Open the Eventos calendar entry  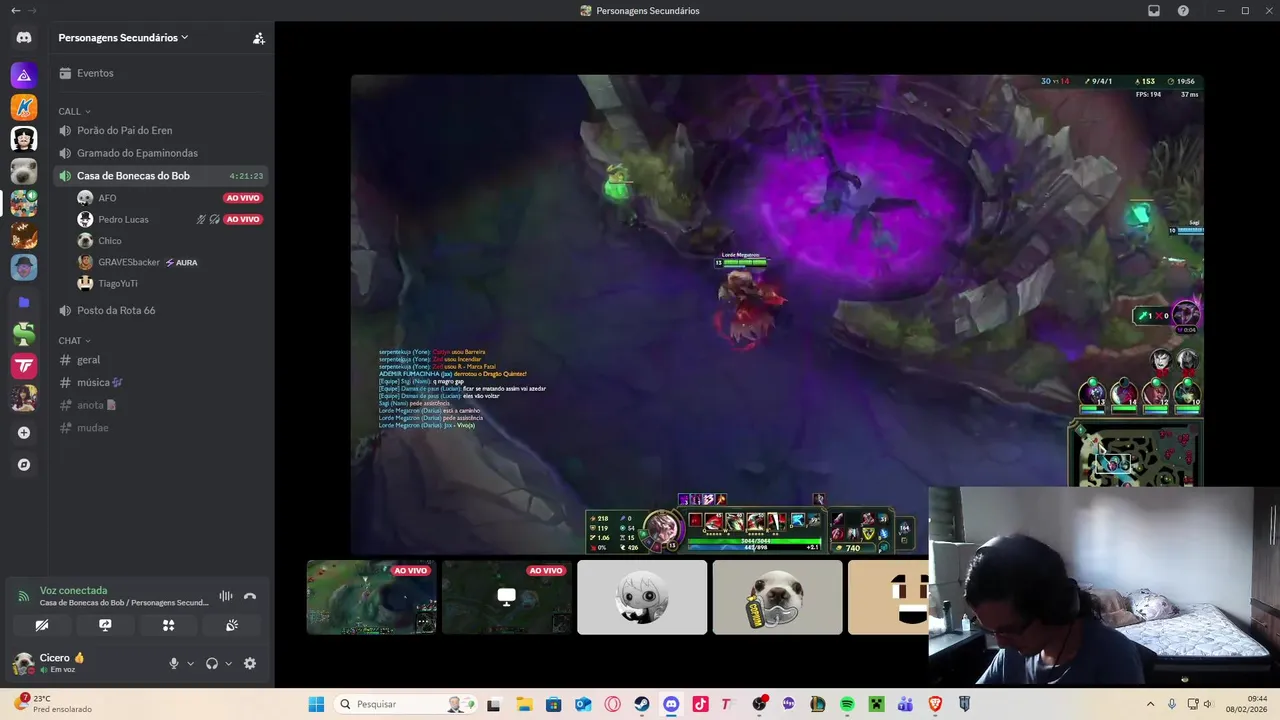[x=160, y=73]
